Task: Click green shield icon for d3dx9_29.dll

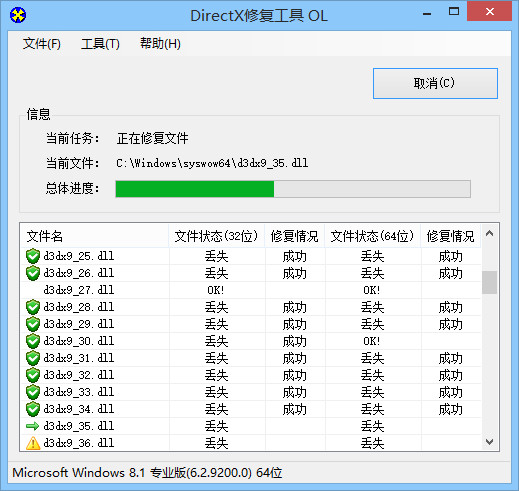Action: [x=33, y=324]
